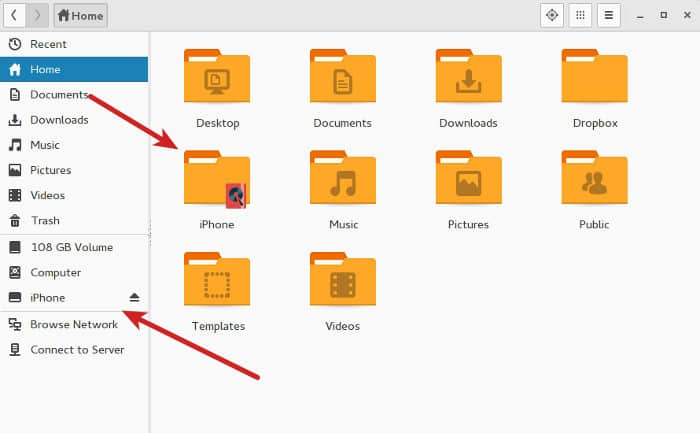Image resolution: width=700 pixels, height=433 pixels.
Task: Click the location target toolbar icon
Action: point(552,15)
